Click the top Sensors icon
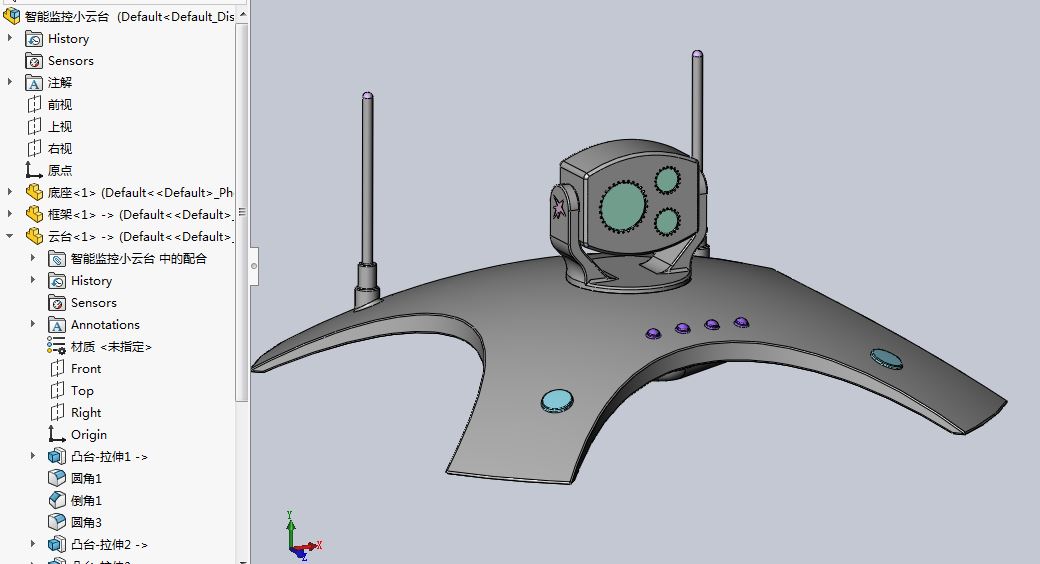 tap(34, 61)
